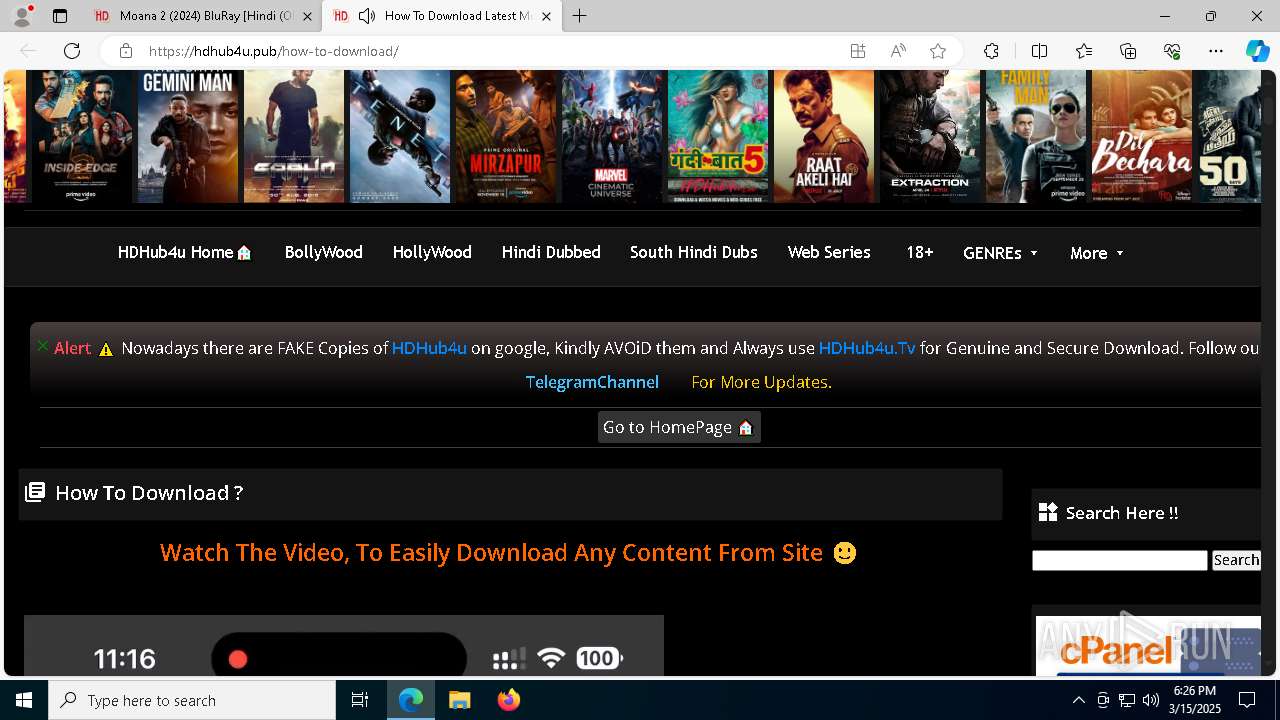The width and height of the screenshot is (1280, 720).
Task: Open the Dil Bechara poster
Action: point(1142,136)
